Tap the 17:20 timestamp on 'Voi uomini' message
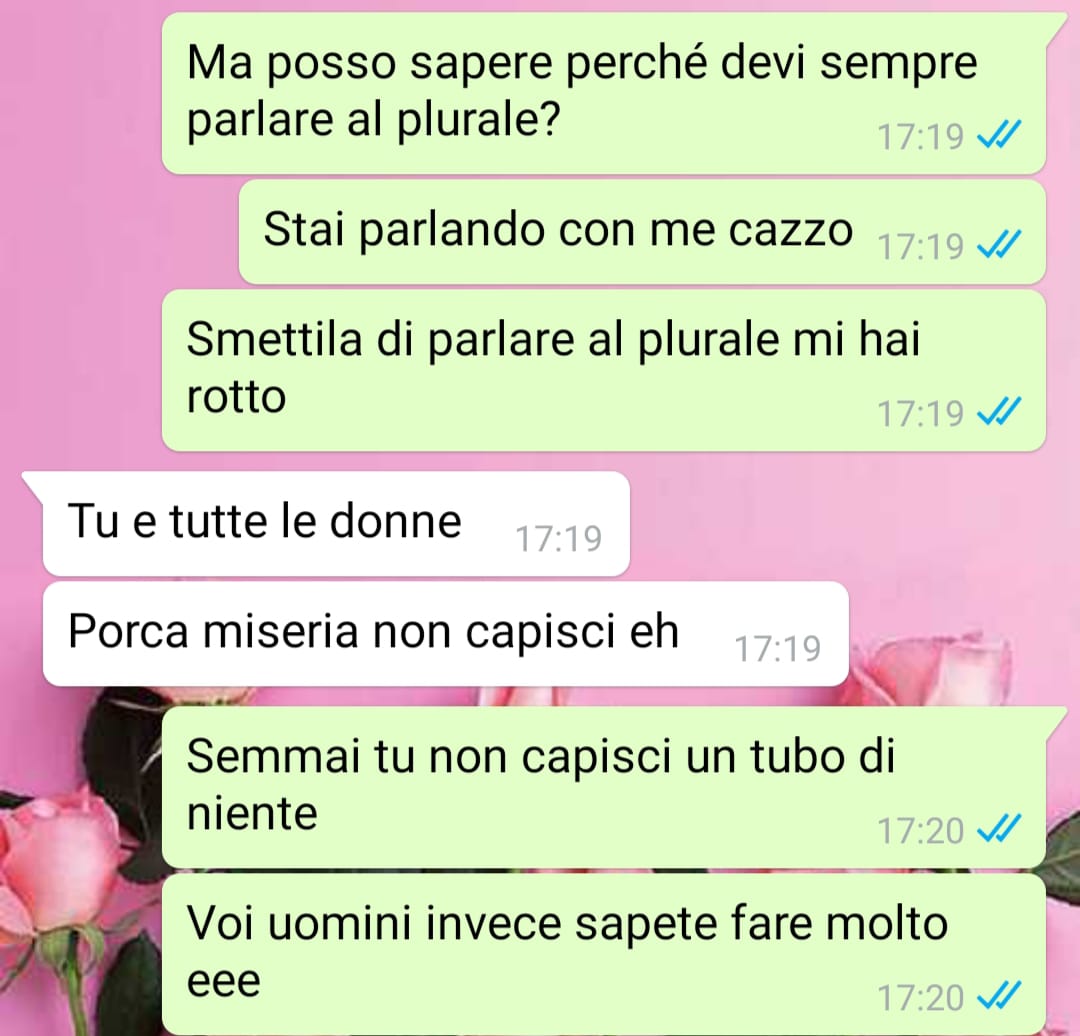The width and height of the screenshot is (1080, 1036). point(920,997)
